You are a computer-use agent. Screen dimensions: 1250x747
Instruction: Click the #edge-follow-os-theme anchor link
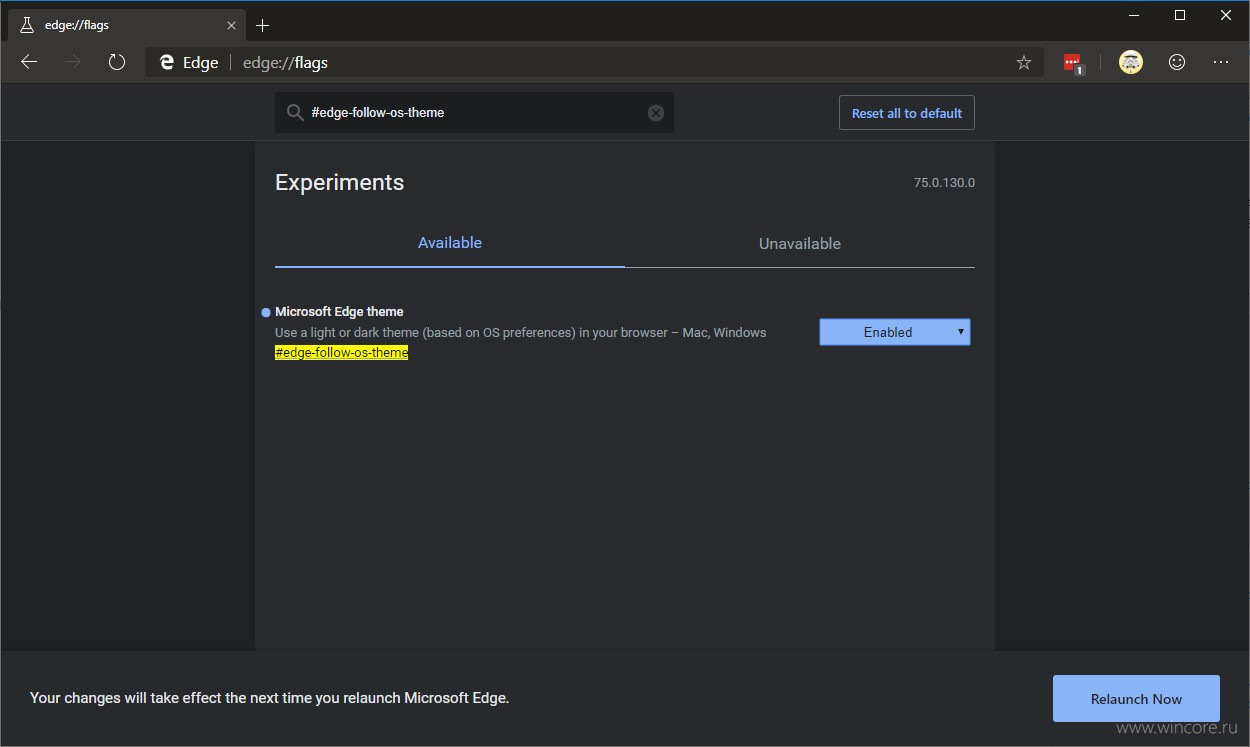click(341, 353)
